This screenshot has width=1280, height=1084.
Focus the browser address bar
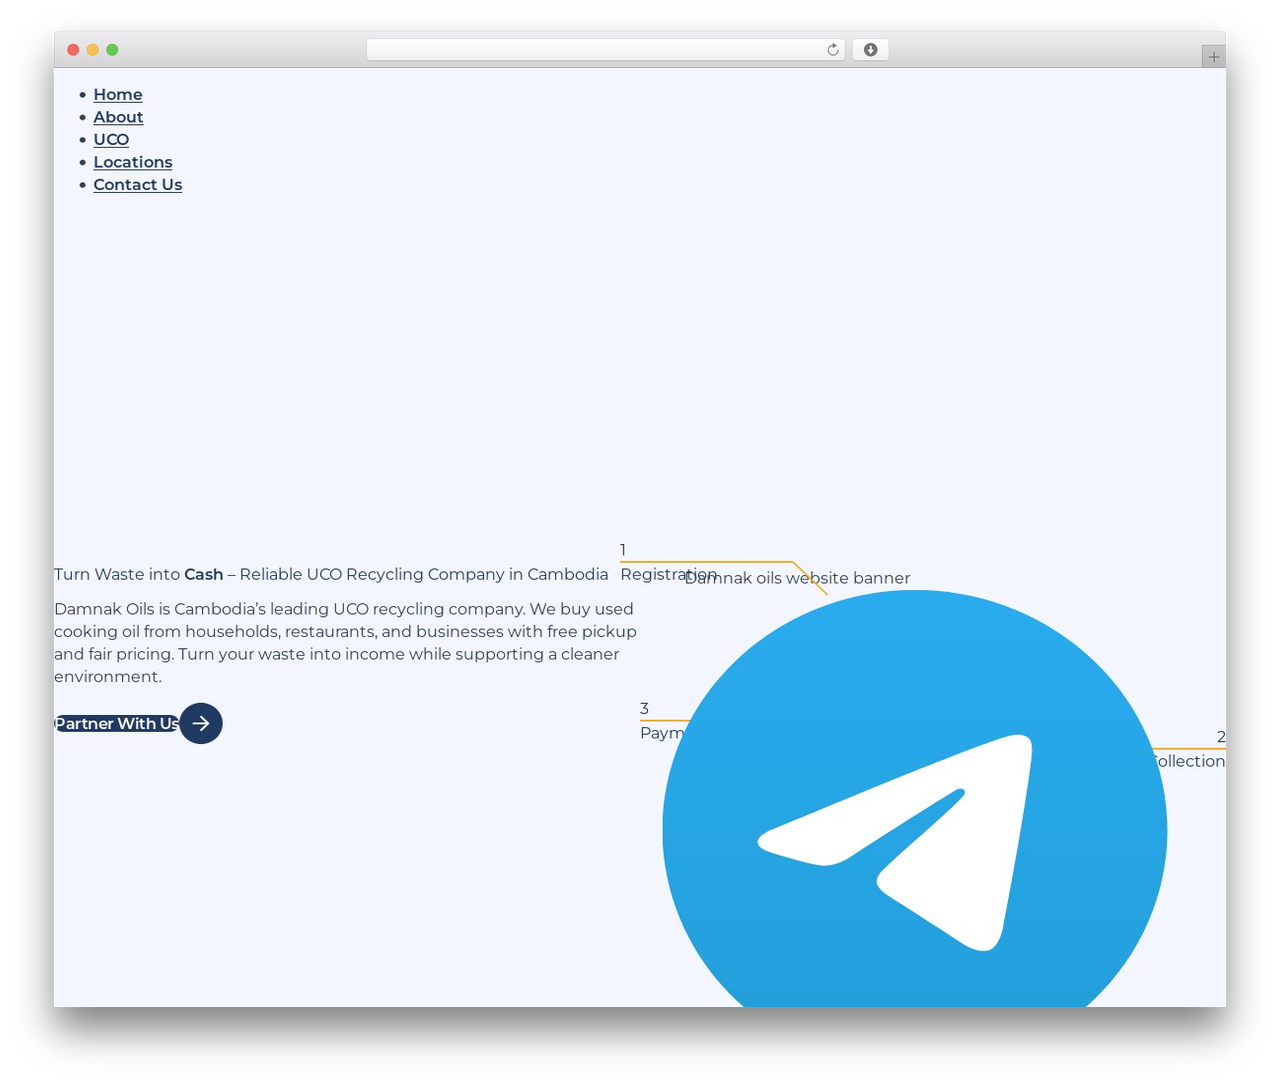[x=605, y=50]
